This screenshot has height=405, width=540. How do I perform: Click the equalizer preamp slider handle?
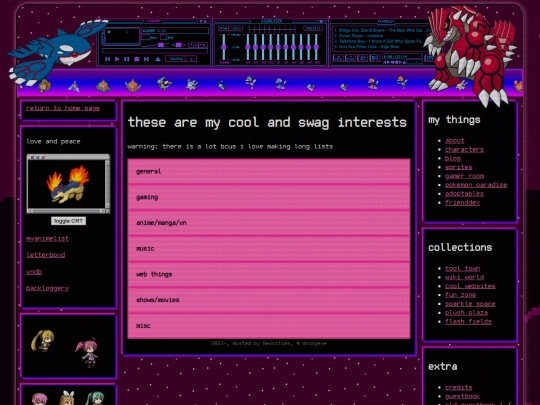pos(224,47)
